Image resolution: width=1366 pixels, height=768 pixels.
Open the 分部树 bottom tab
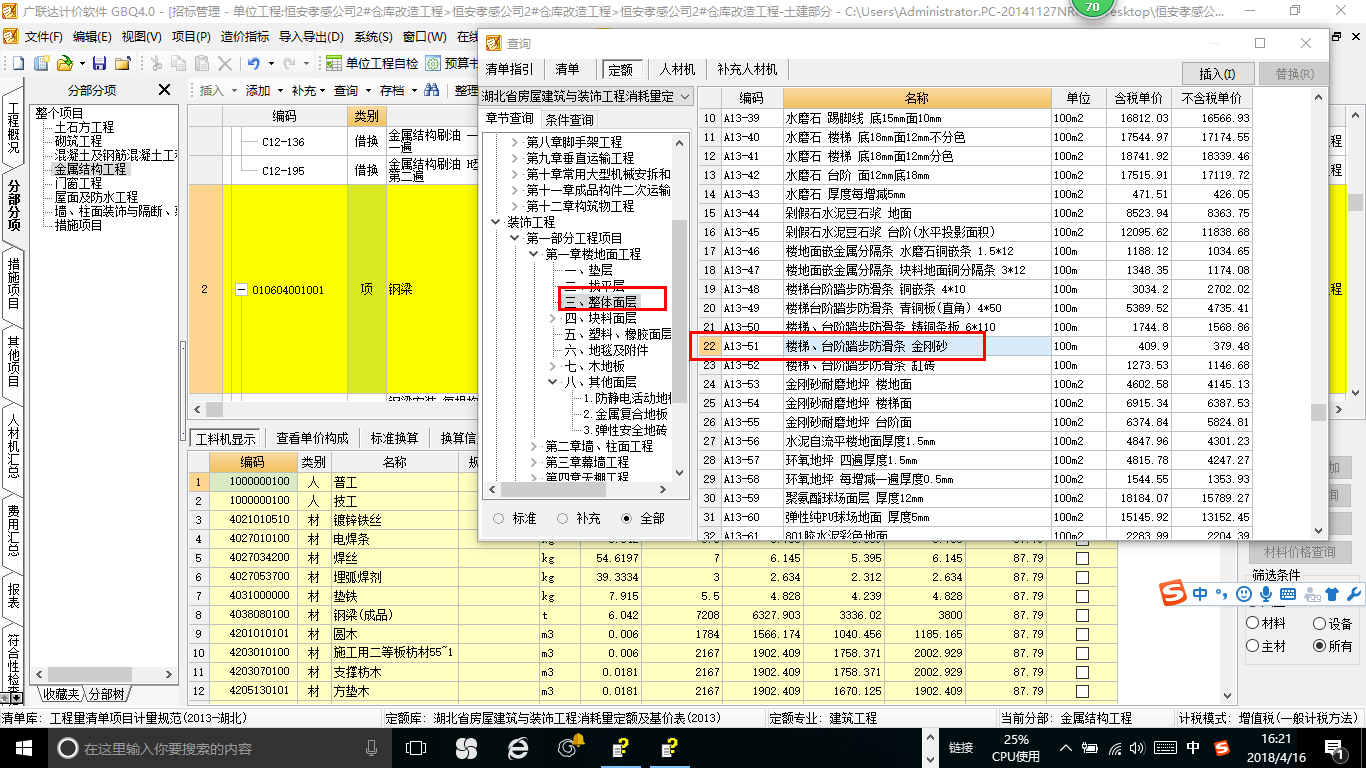[106, 694]
